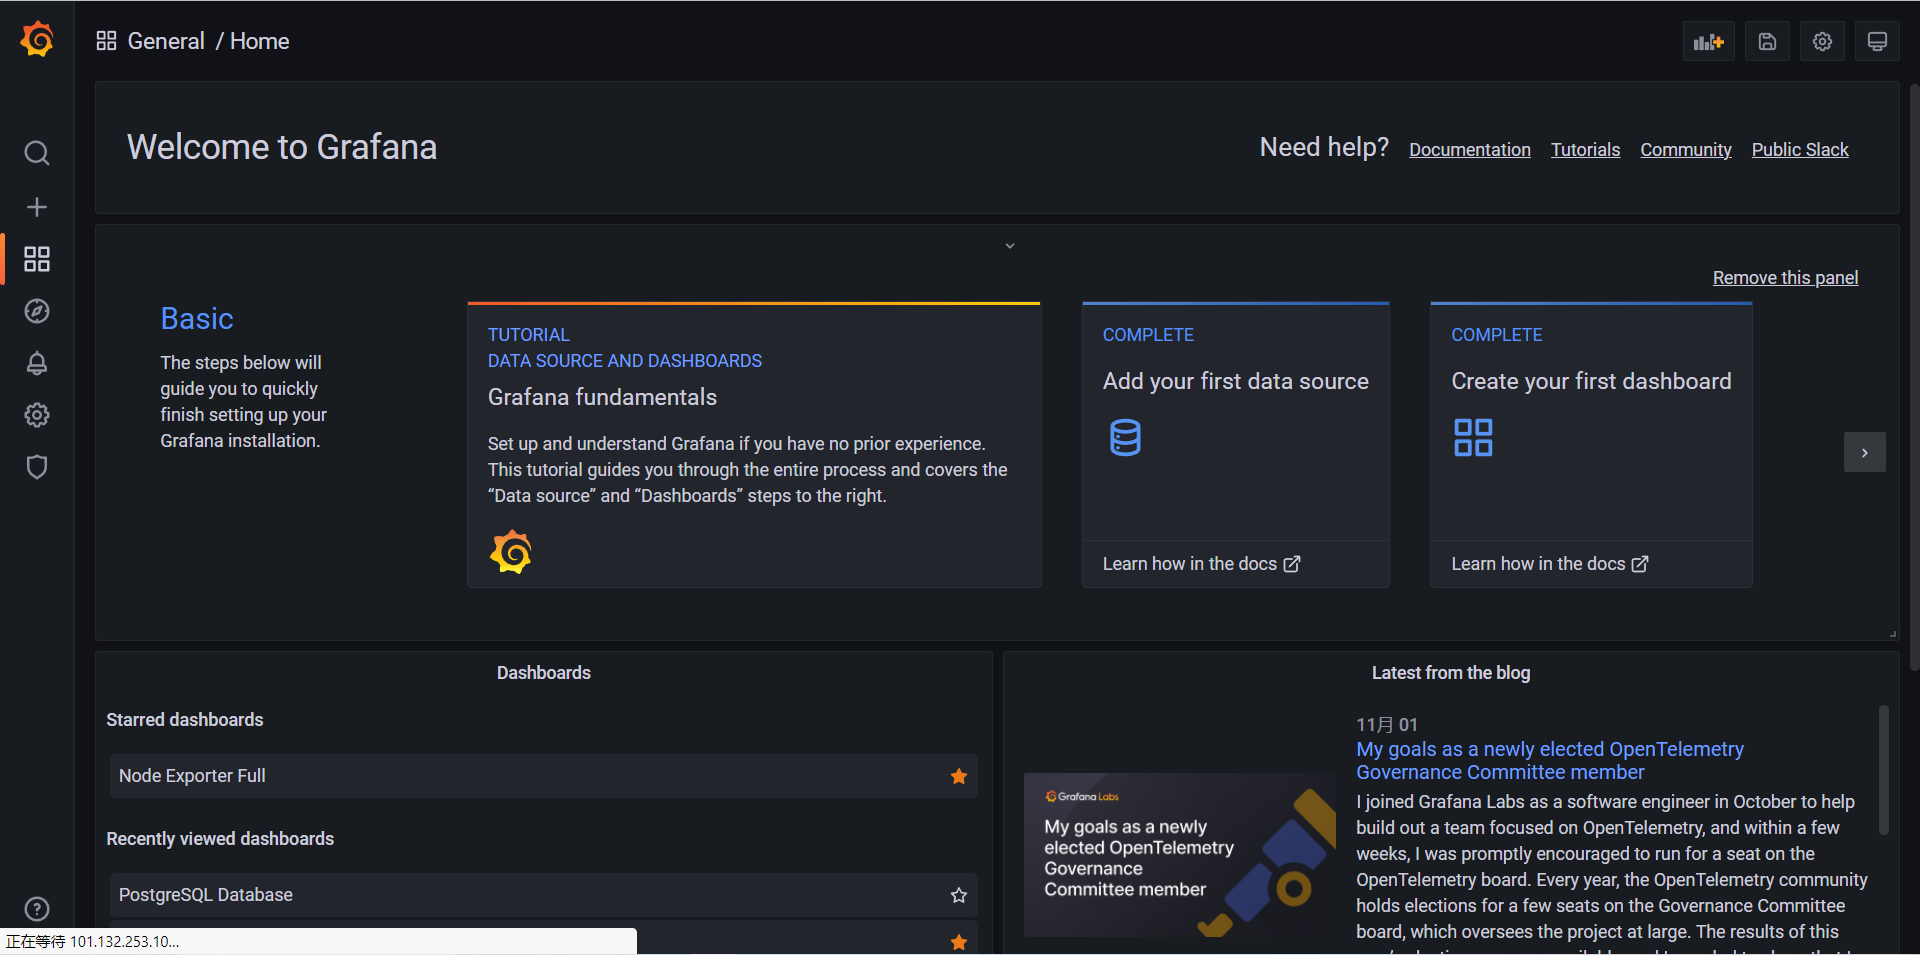
Task: Open the Help question mark icon
Action: pyautogui.click(x=37, y=909)
